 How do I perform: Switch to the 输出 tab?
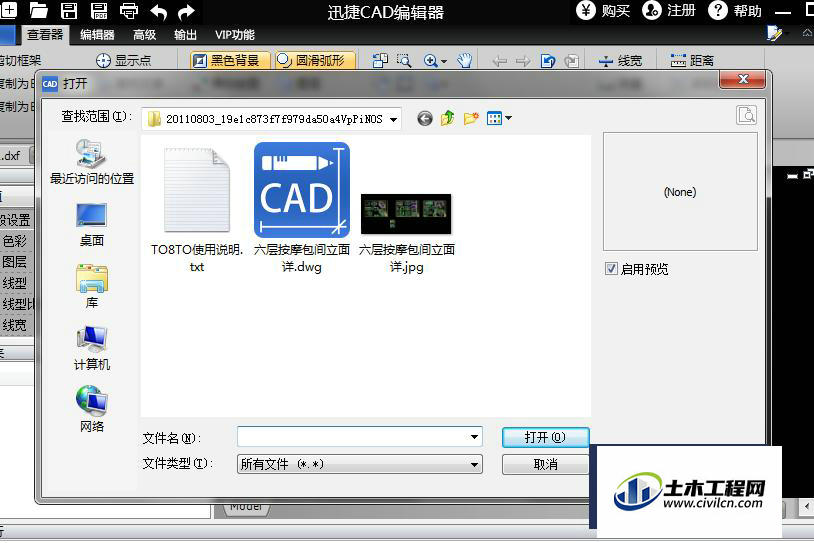[185, 35]
